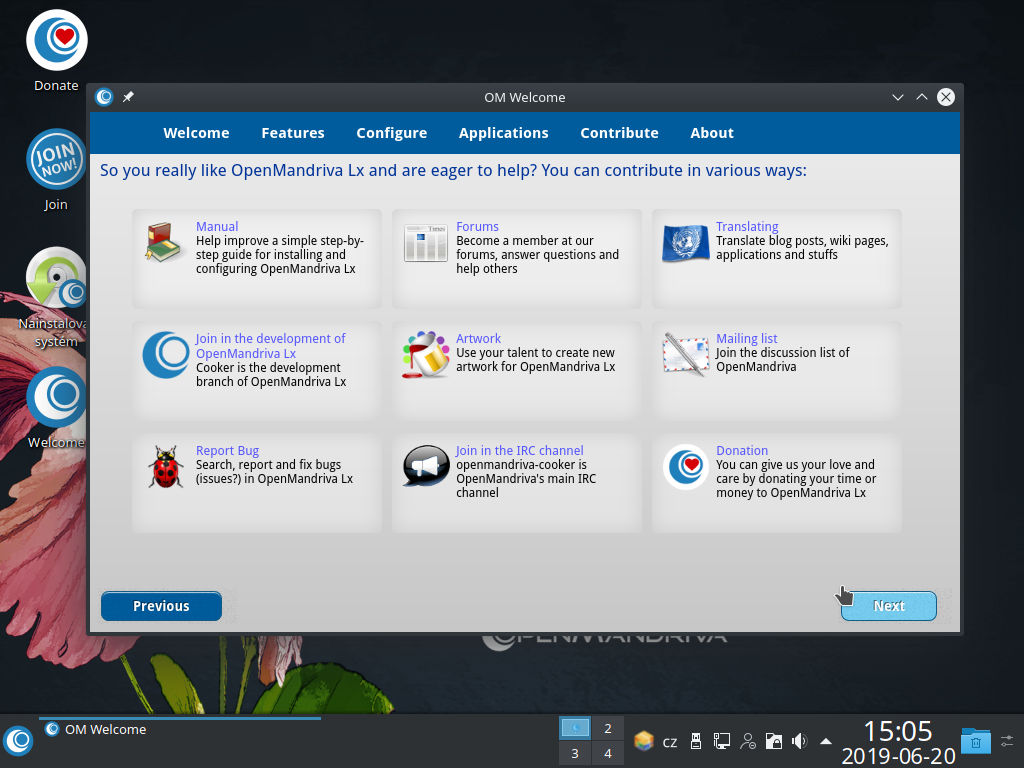Viewport: 1024px width, 768px height.
Task: Click the Artwork paint palette icon
Action: [x=424, y=354]
